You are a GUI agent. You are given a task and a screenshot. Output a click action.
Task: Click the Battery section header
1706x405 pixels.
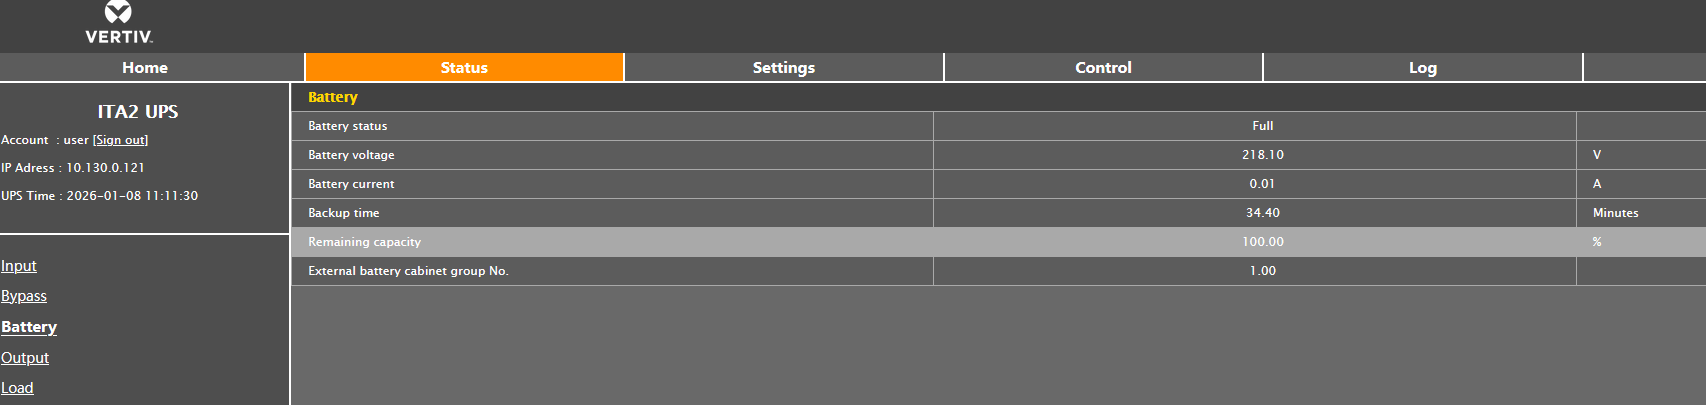click(x=333, y=97)
